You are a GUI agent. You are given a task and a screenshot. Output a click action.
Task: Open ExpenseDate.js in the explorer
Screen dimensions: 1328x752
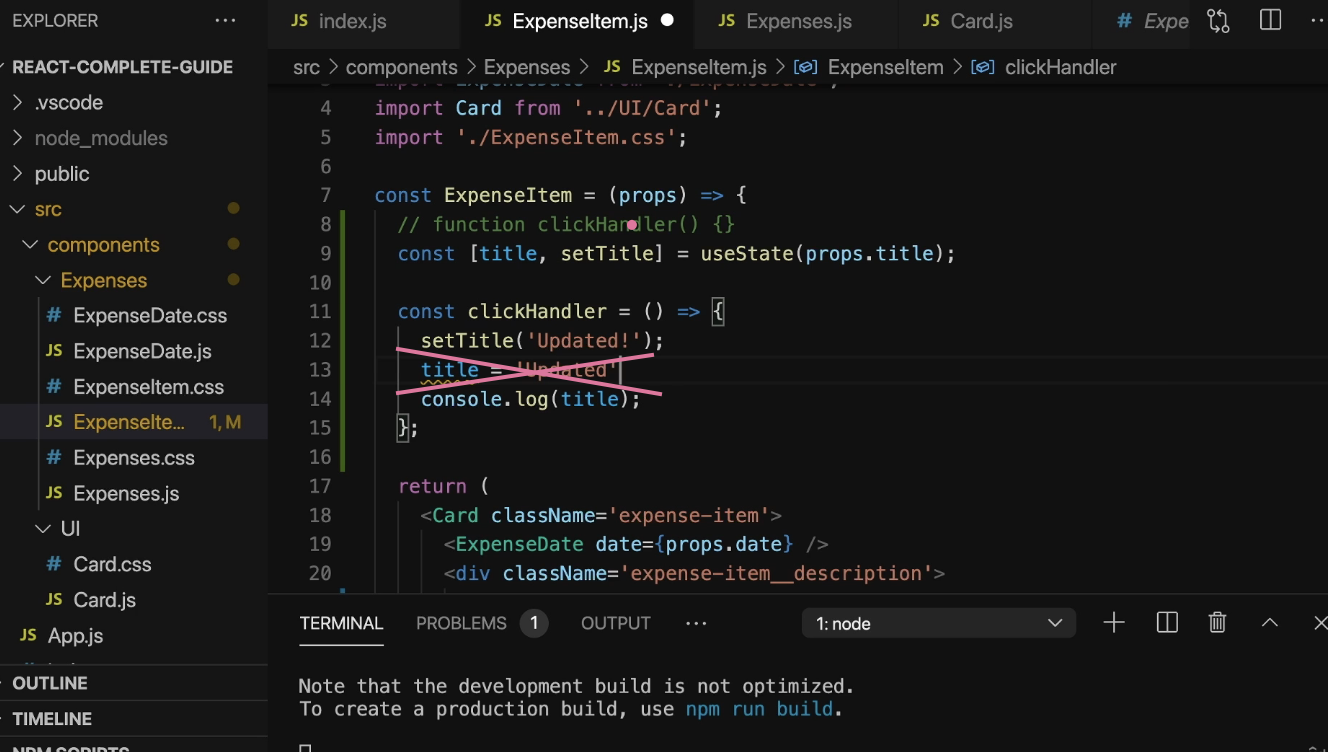click(142, 351)
